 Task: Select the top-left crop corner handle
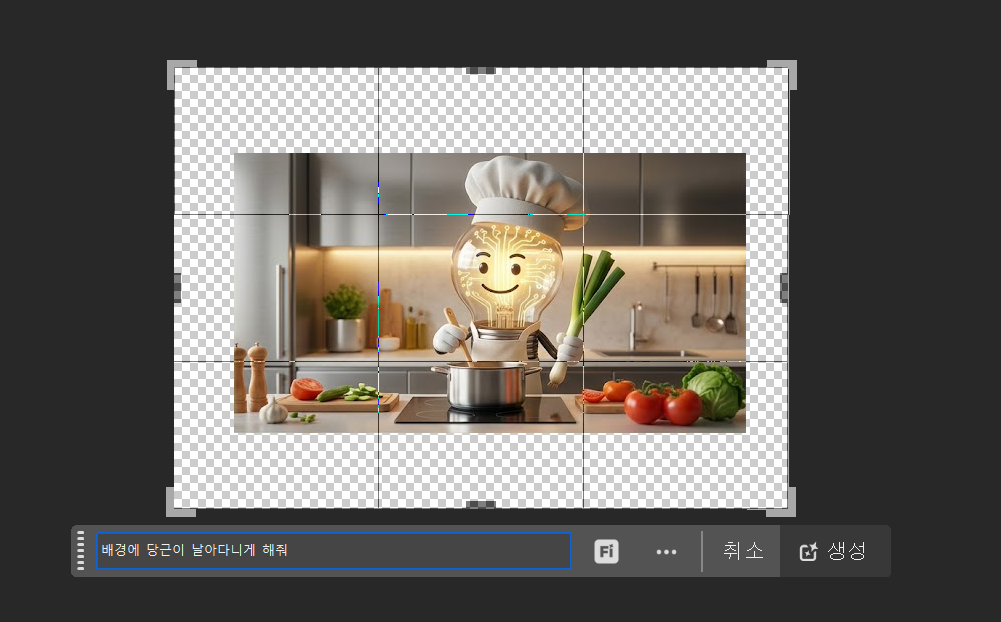pos(181,75)
